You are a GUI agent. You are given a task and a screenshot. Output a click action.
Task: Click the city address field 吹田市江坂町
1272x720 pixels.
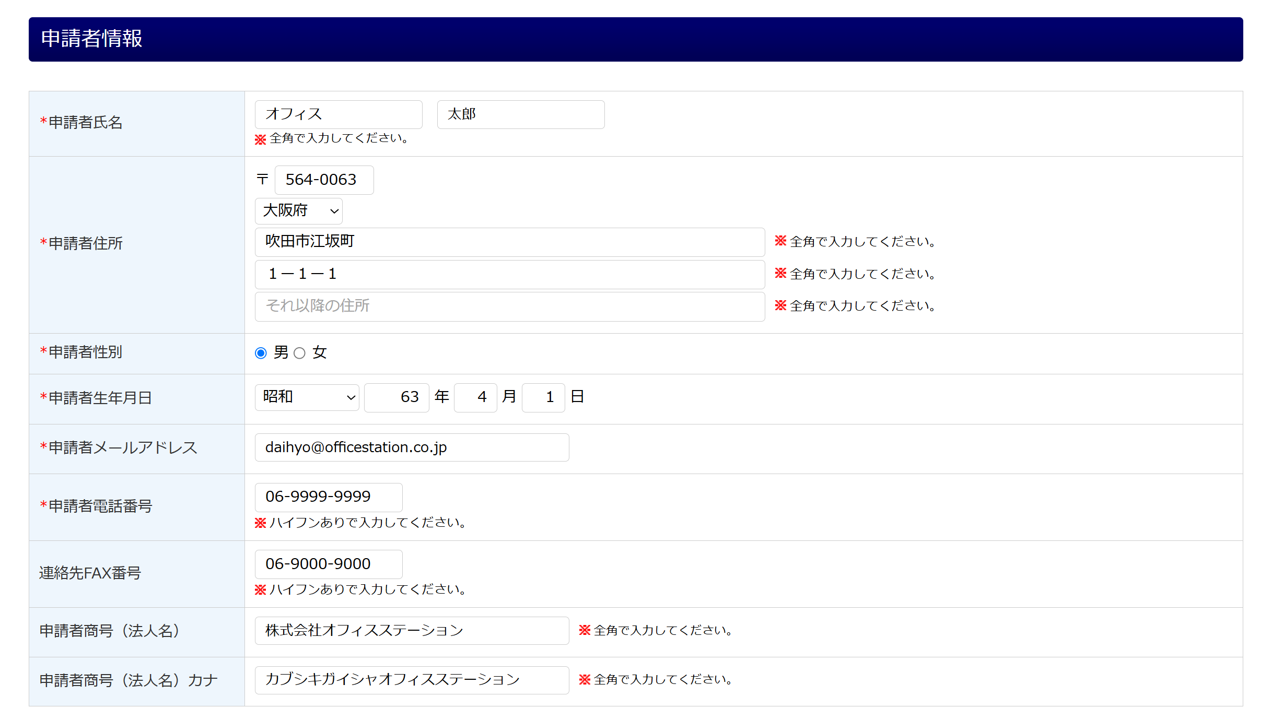[x=509, y=242]
